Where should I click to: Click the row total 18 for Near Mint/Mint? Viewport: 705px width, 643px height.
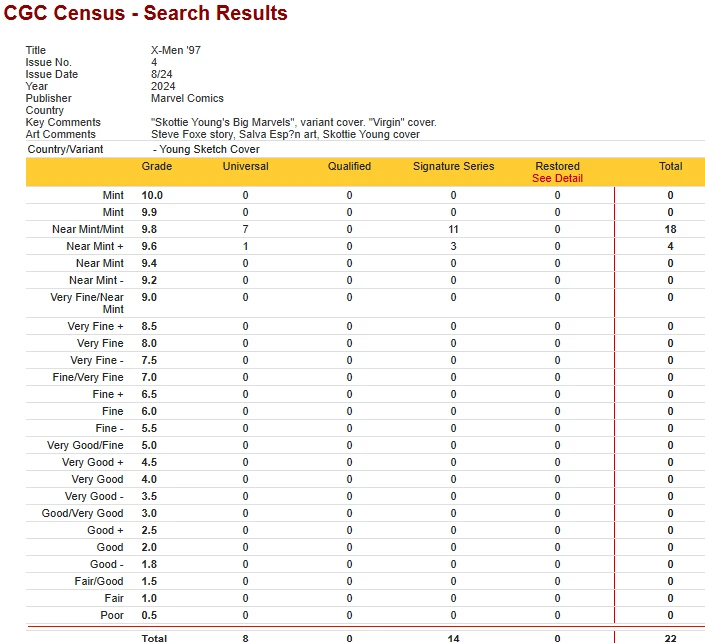670,229
